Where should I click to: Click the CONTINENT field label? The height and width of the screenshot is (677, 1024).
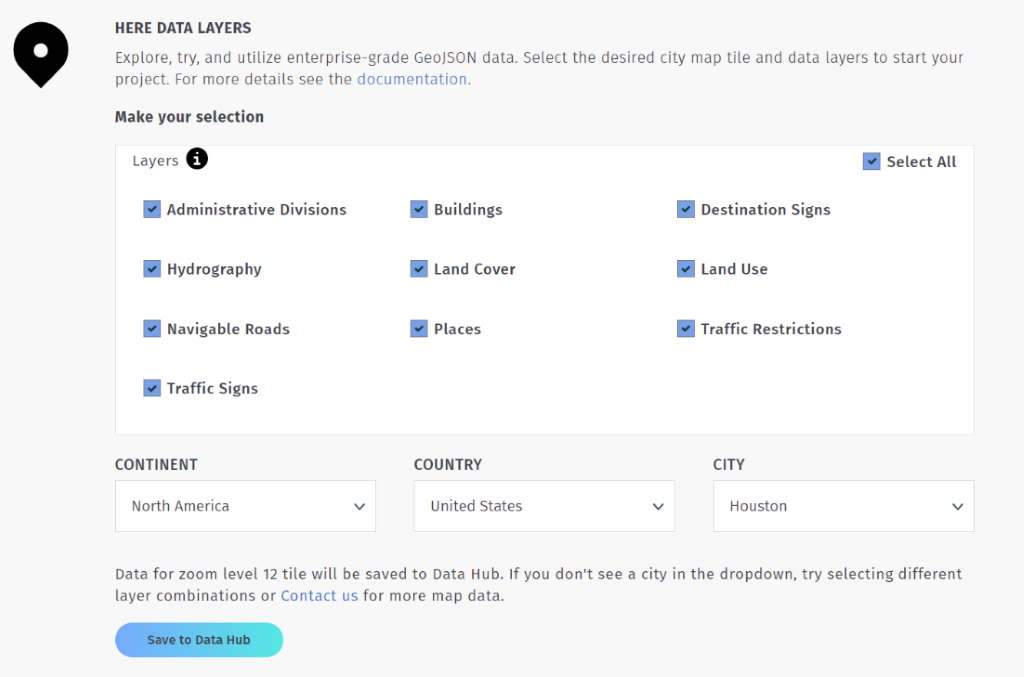[x=156, y=464]
